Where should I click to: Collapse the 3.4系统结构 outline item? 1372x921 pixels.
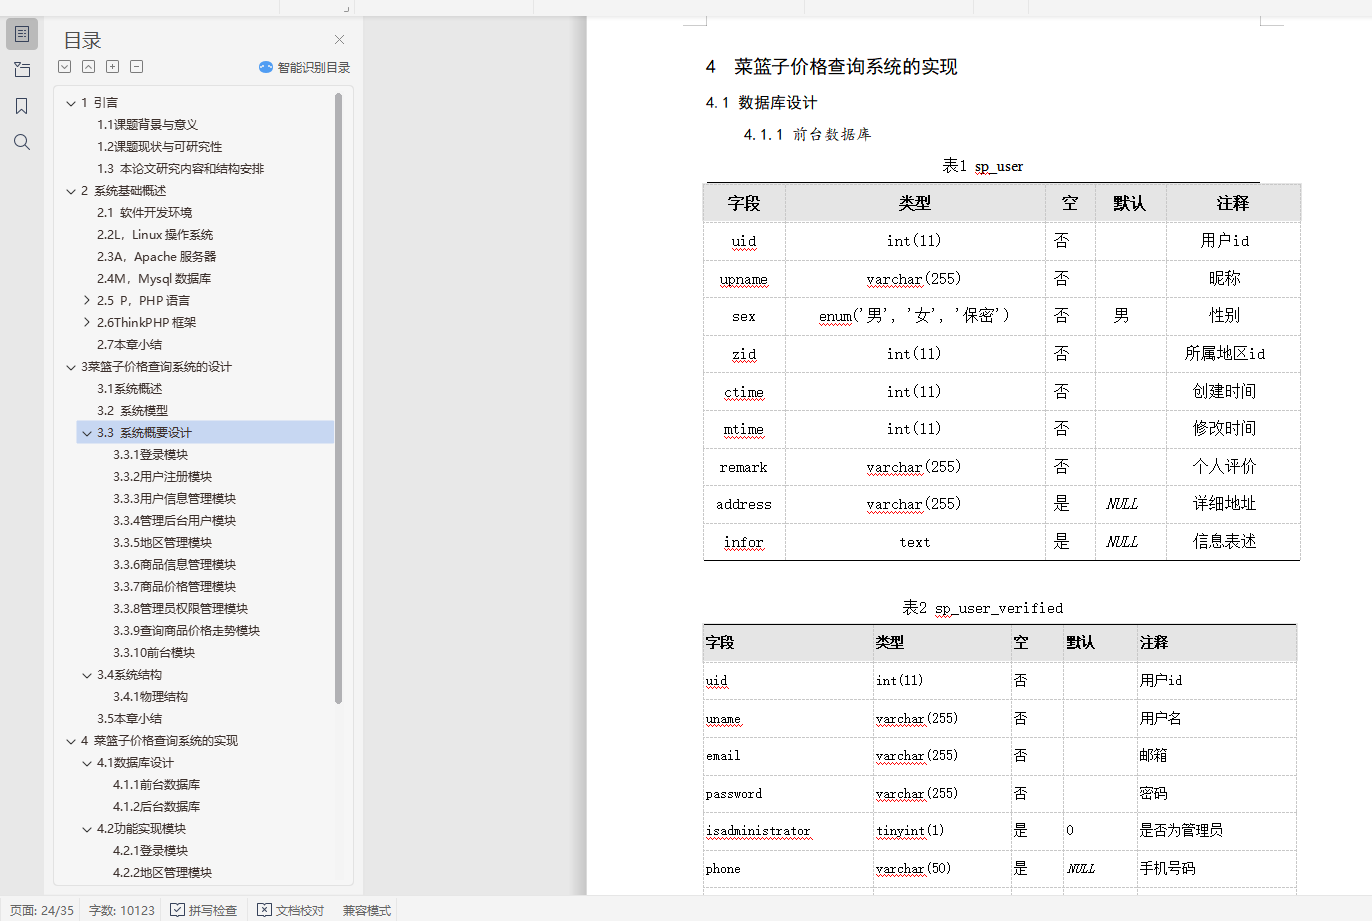click(x=87, y=675)
